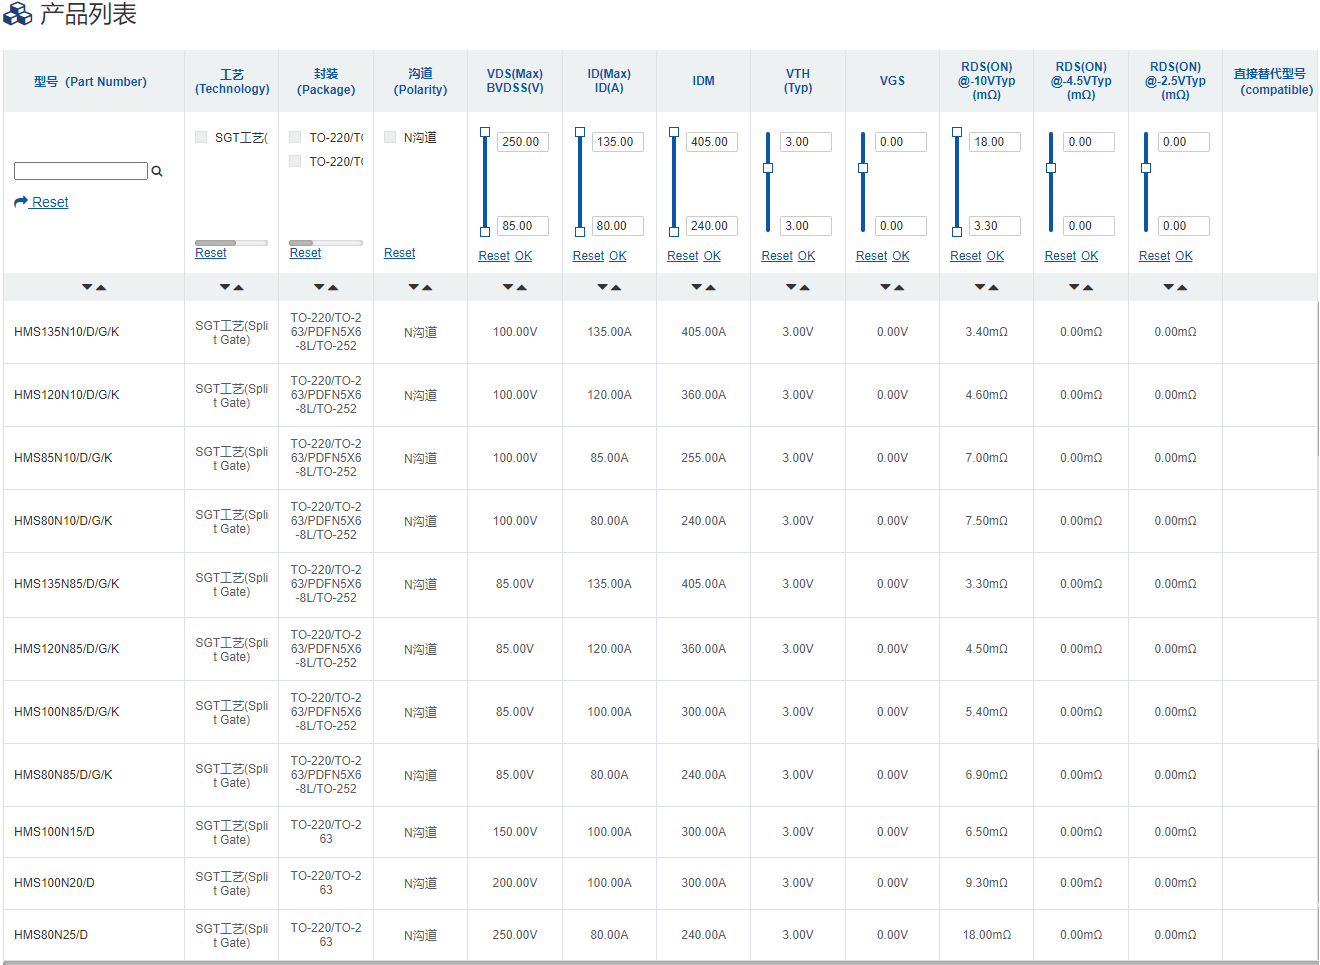Sort Package column ascending with up arrow

click(333, 287)
